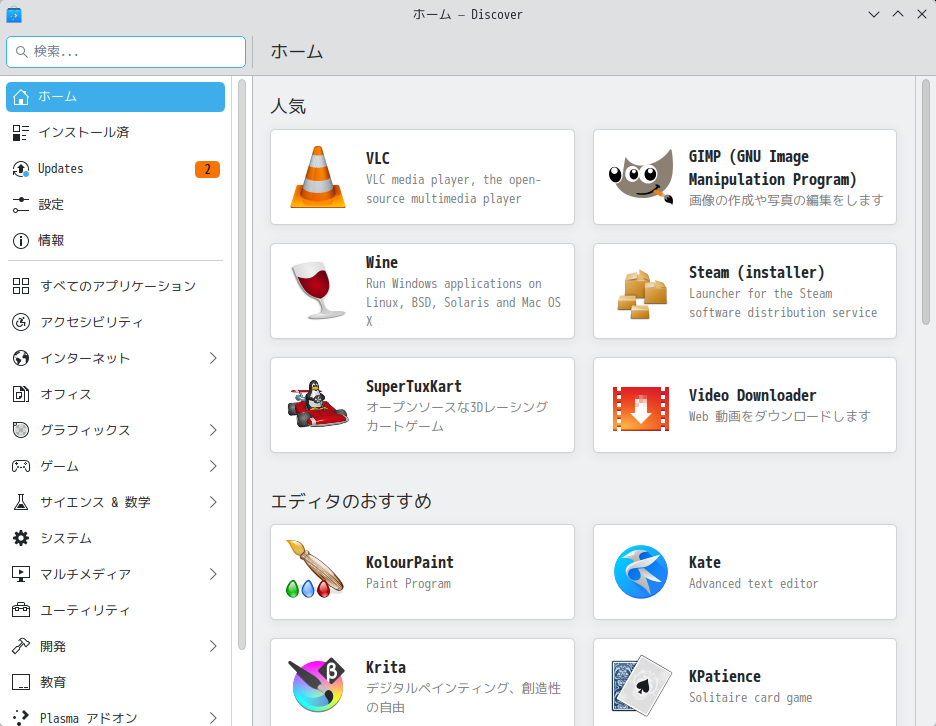Click the 検索 search field

(126, 52)
